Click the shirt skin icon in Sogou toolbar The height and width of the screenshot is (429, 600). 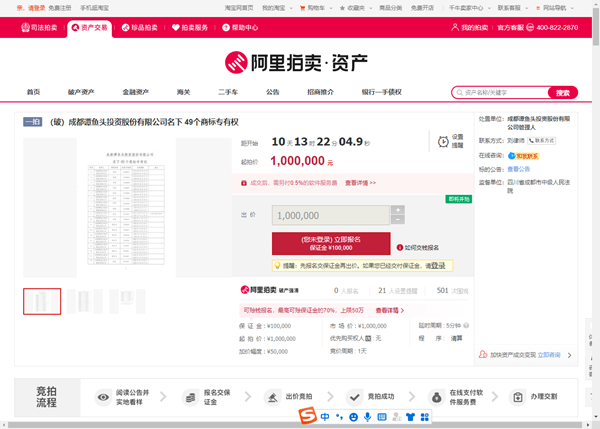pos(411,416)
